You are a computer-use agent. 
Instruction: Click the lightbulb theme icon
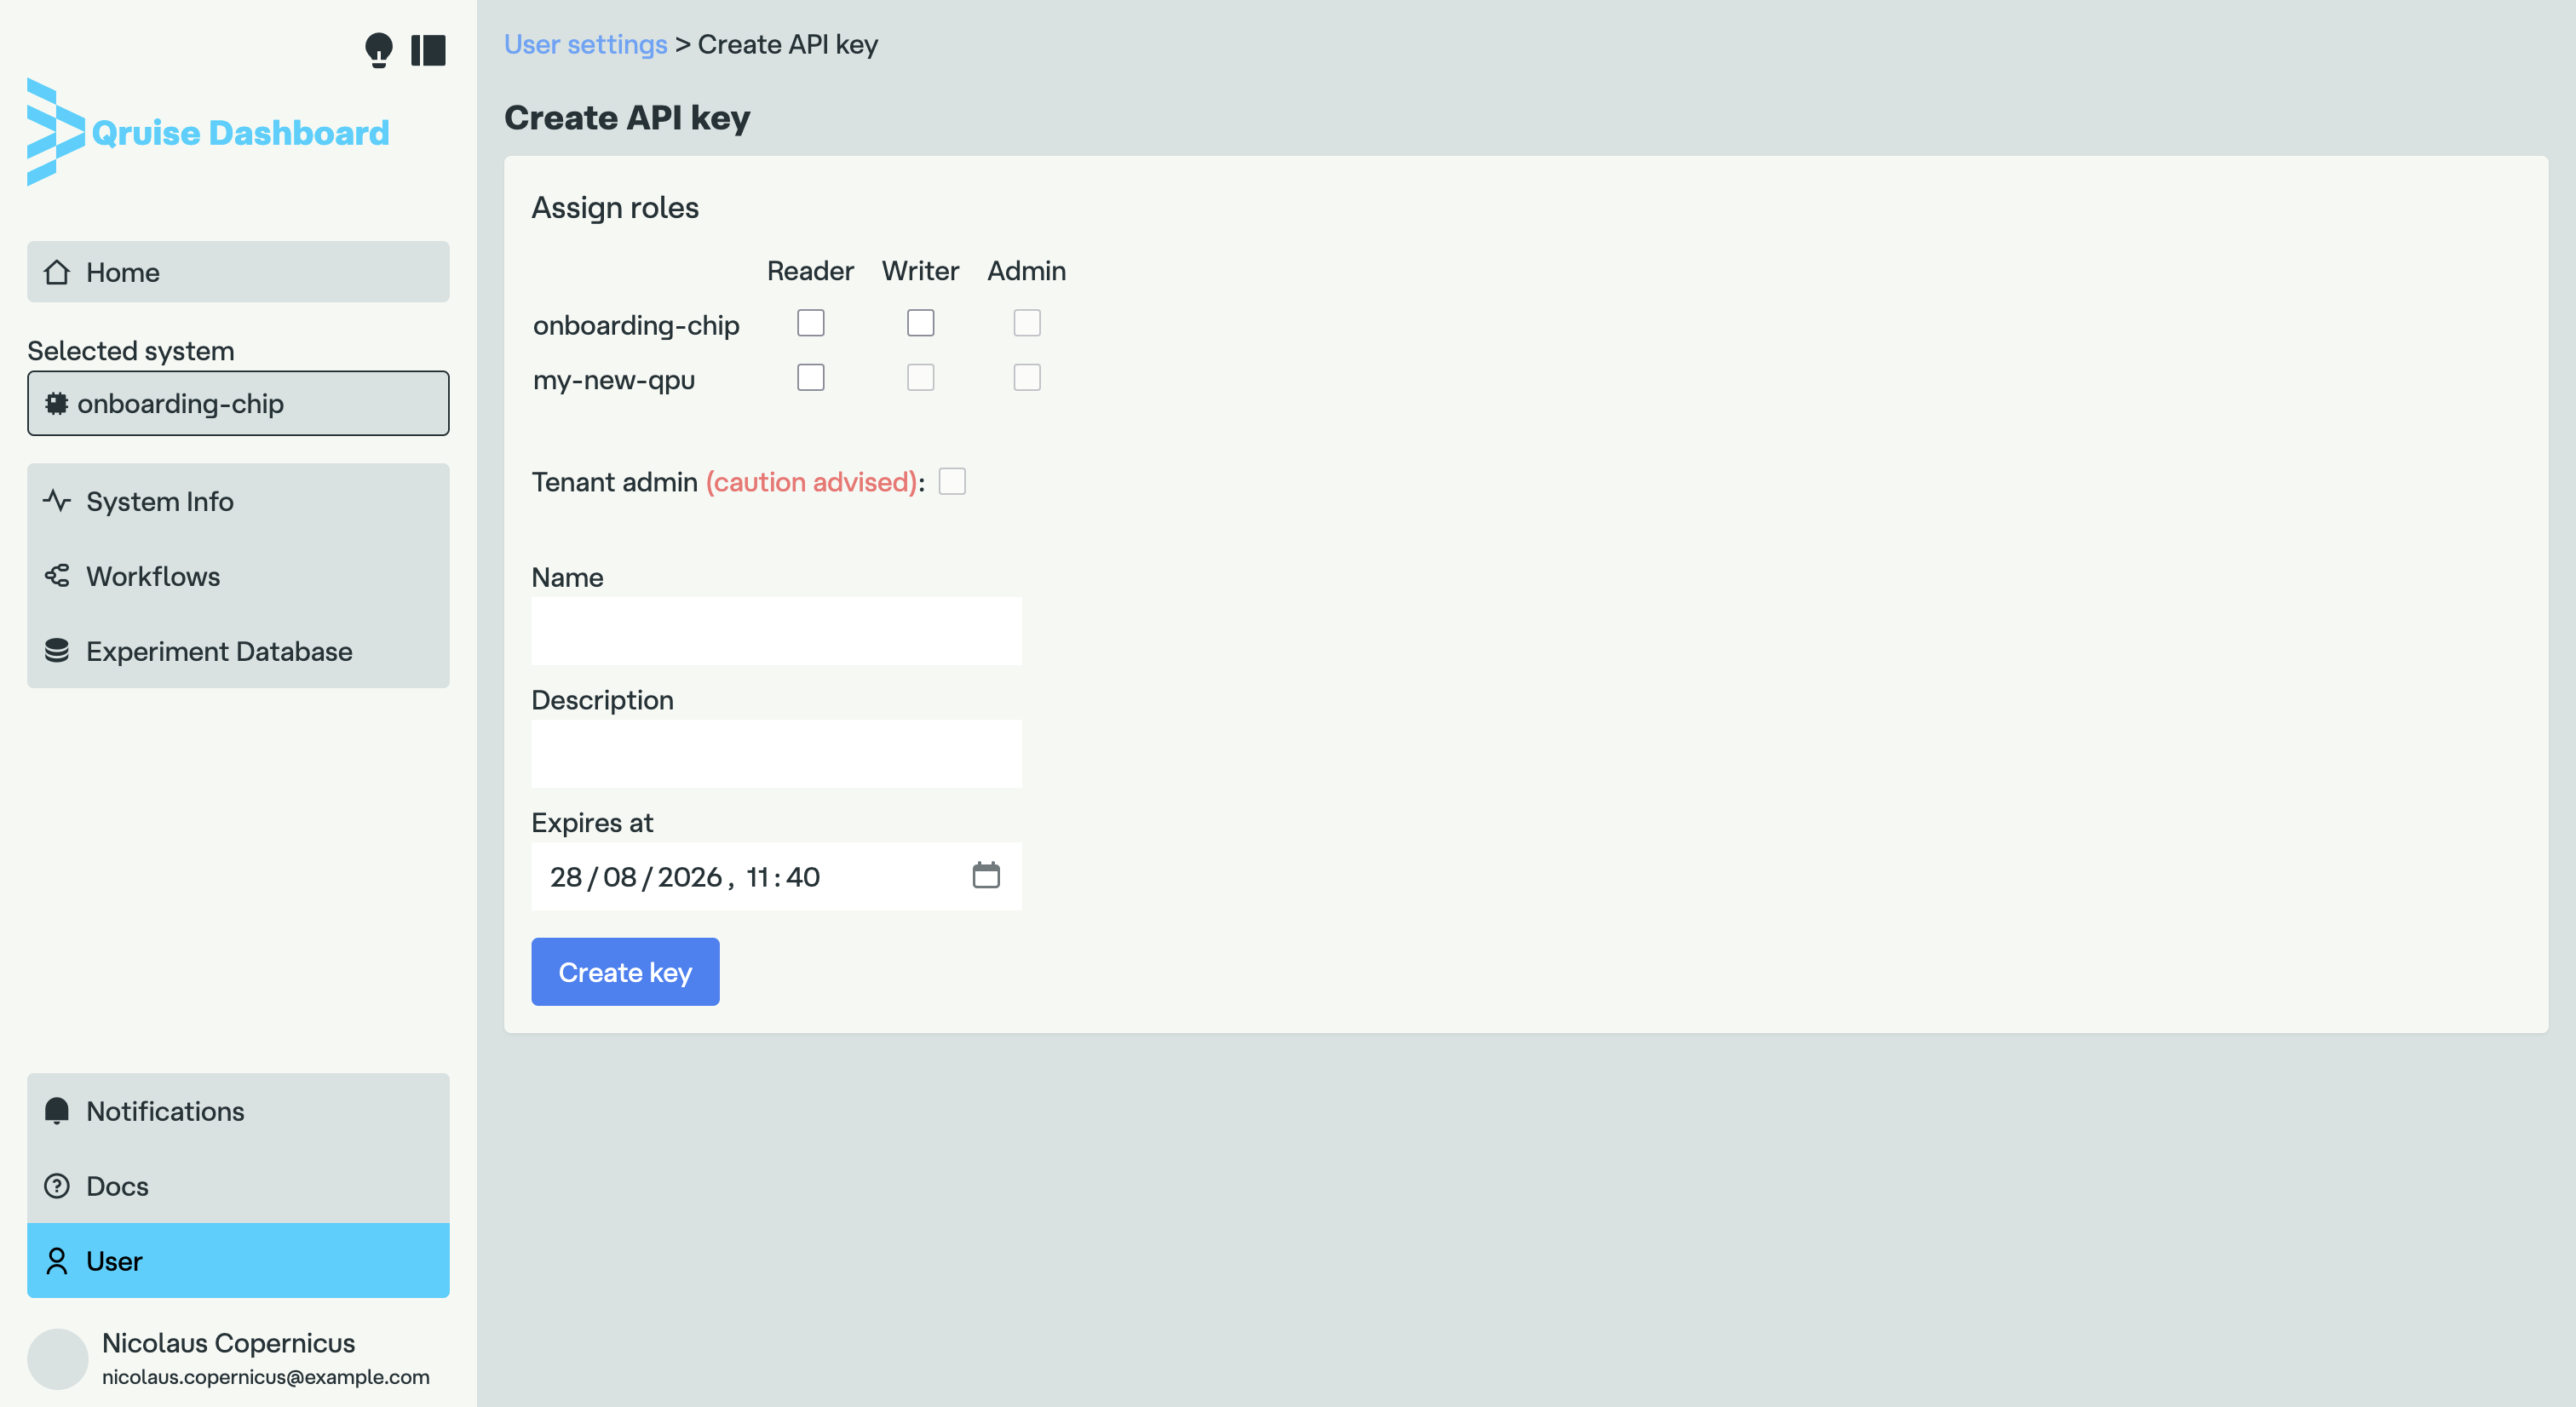click(378, 49)
